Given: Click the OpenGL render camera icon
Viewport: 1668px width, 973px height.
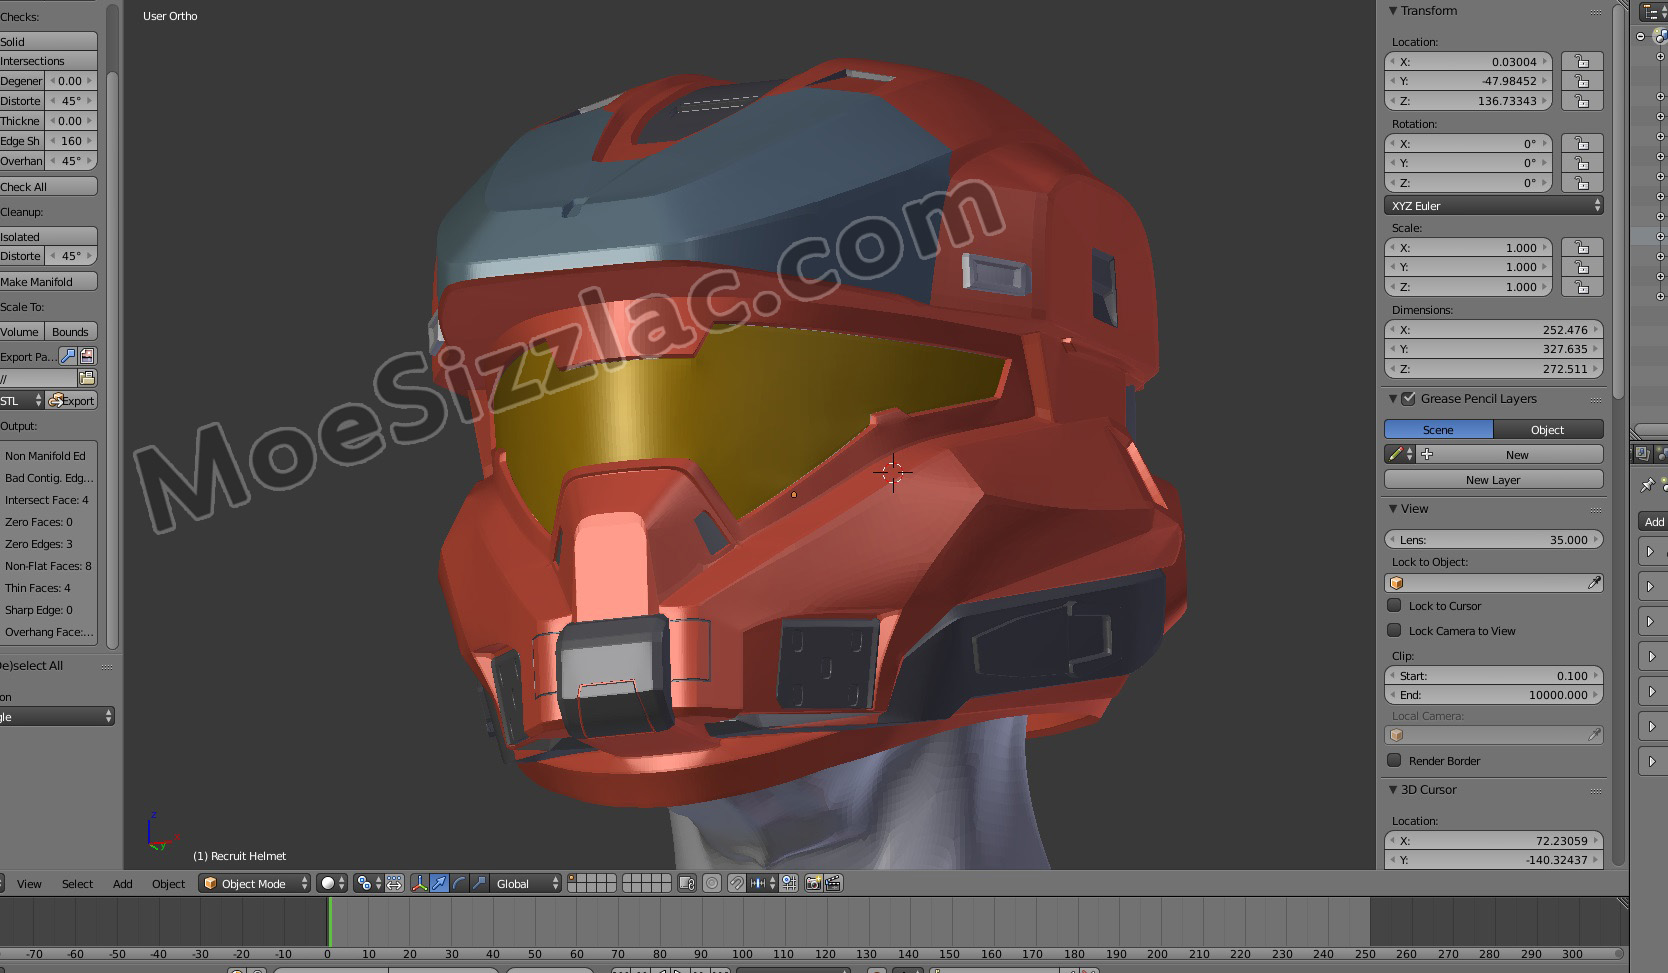Looking at the screenshot, I should tap(813, 883).
